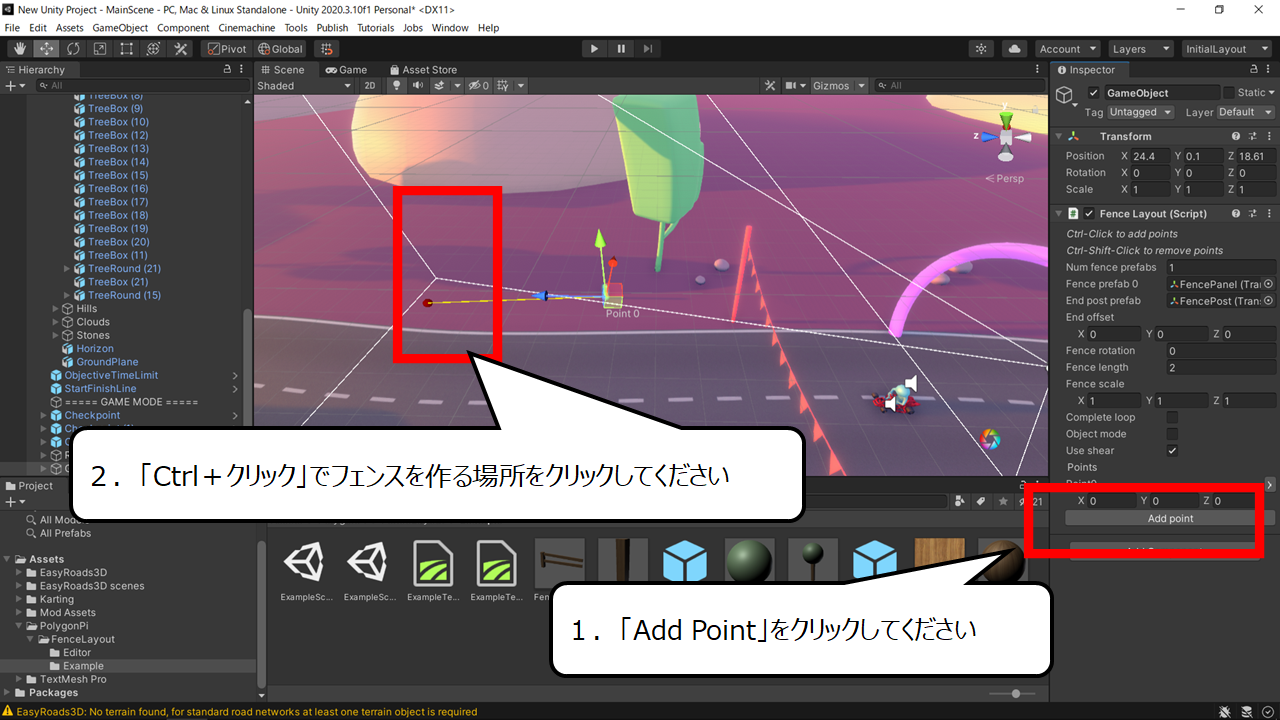Toggle the Static checkbox
This screenshot has height=720, width=1280.
coord(1228,93)
